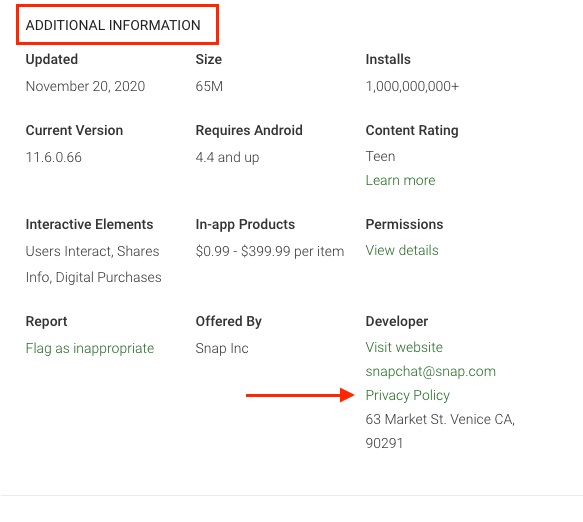Screen dimensions: 583x522
Task: Open View details under Permissions
Action: [402, 250]
